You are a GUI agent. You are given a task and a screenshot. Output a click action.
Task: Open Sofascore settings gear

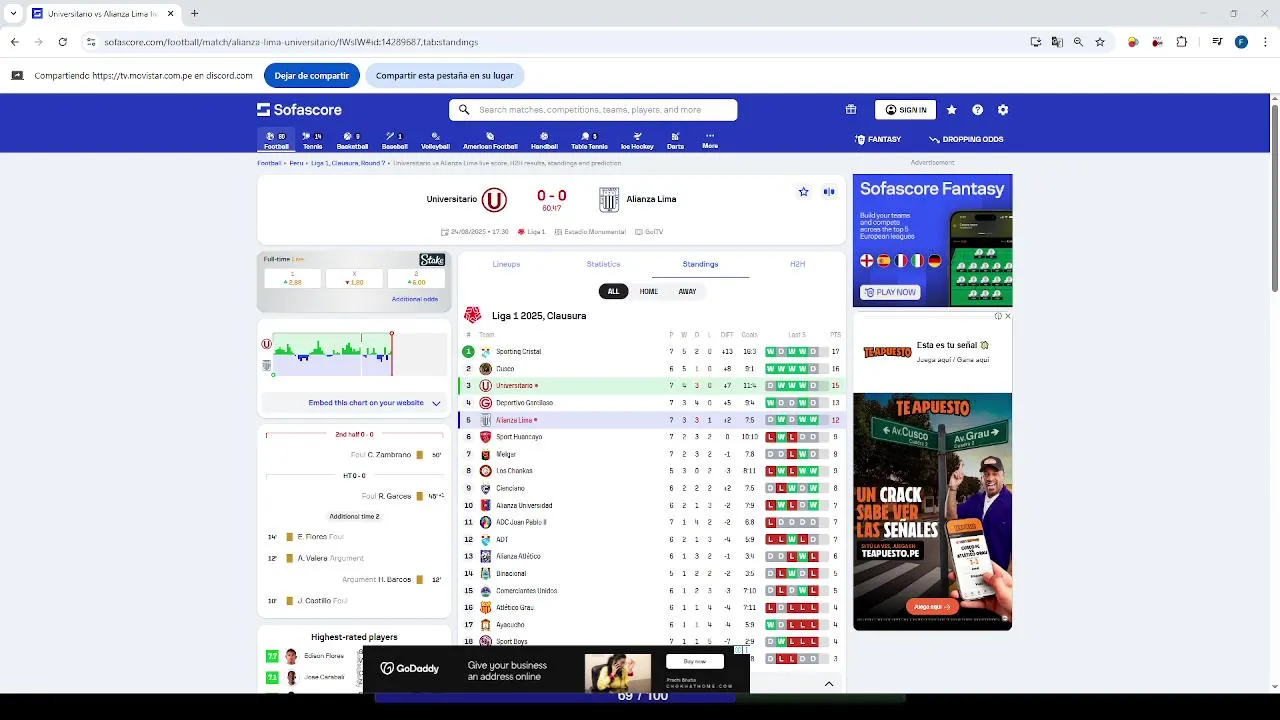tap(1003, 110)
